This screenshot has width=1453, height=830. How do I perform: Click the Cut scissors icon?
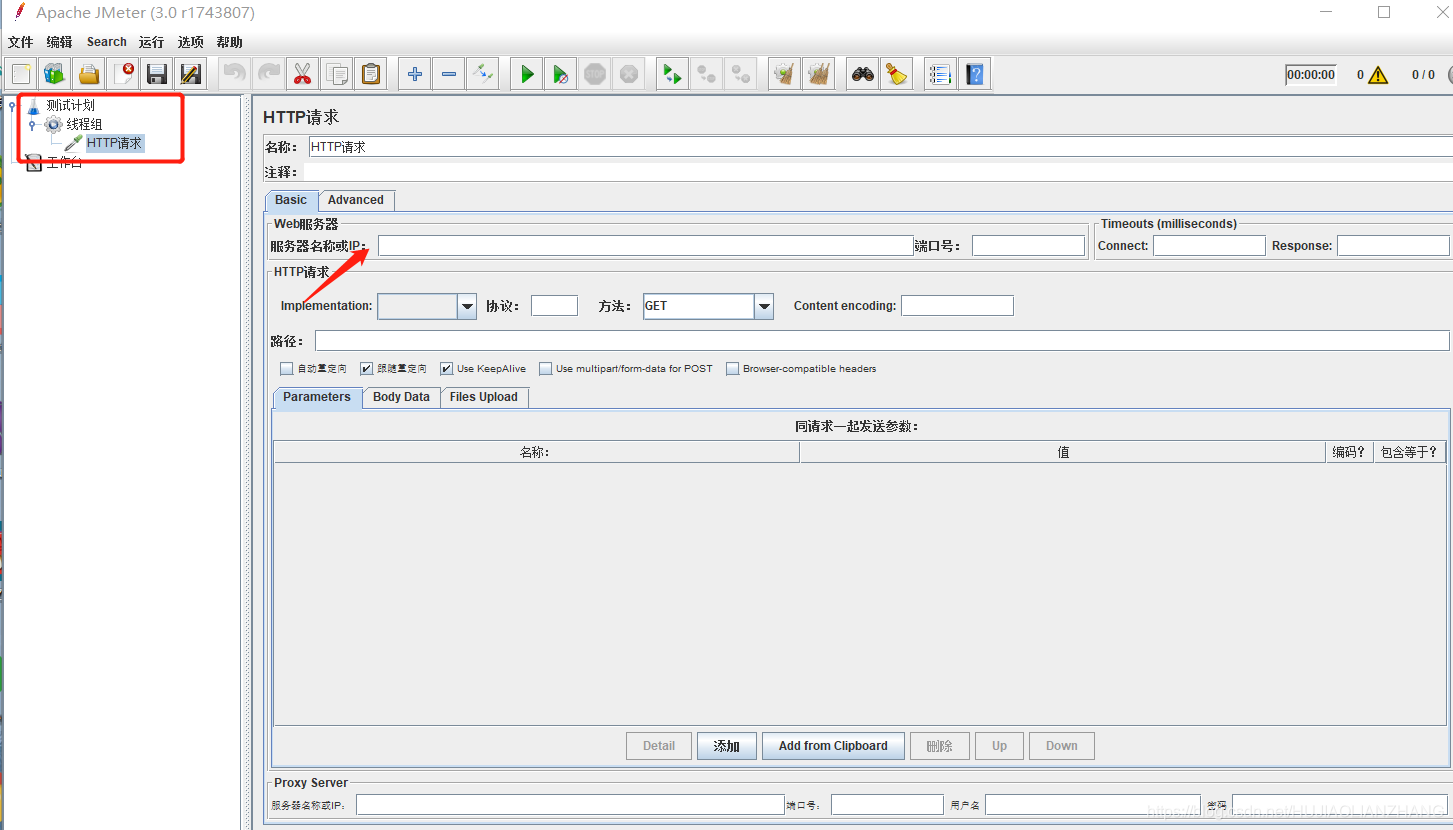pos(302,74)
